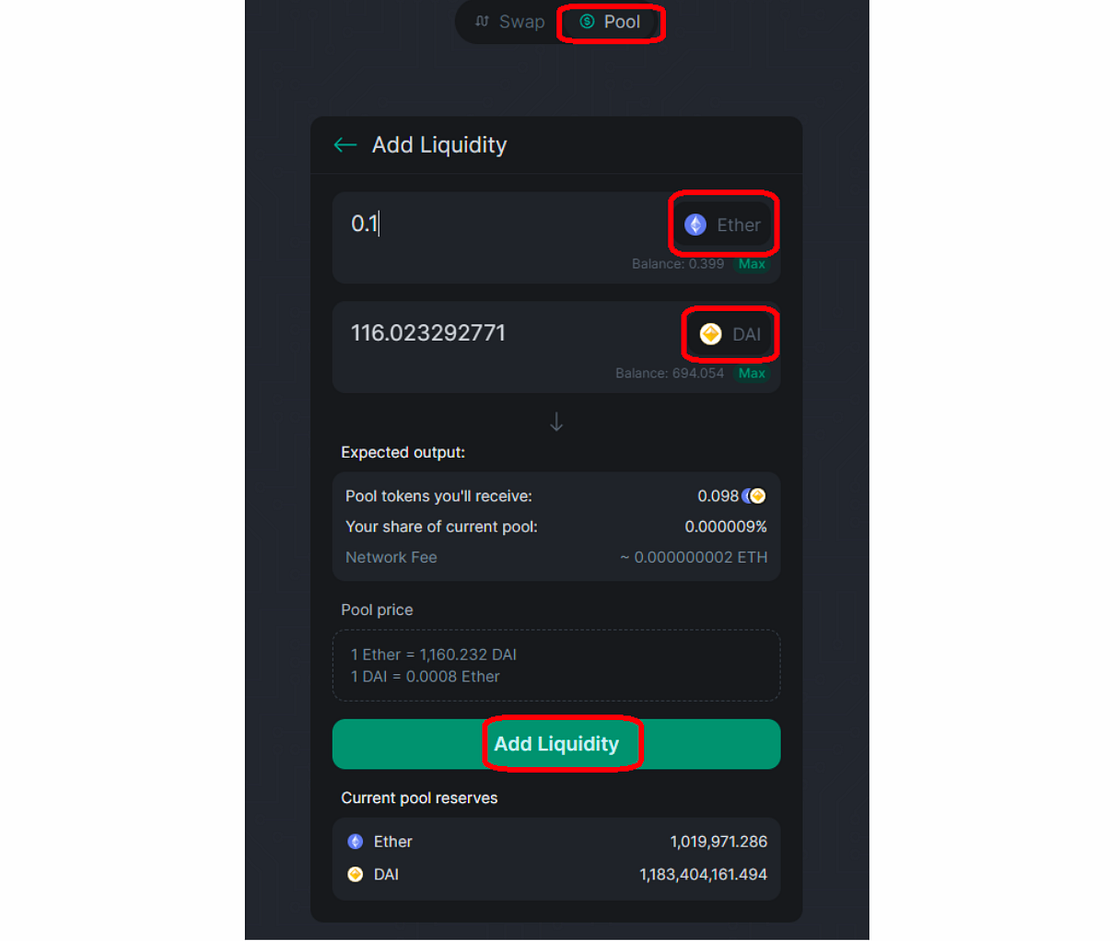Click the dollar icon on the Pool tab

pos(586,21)
